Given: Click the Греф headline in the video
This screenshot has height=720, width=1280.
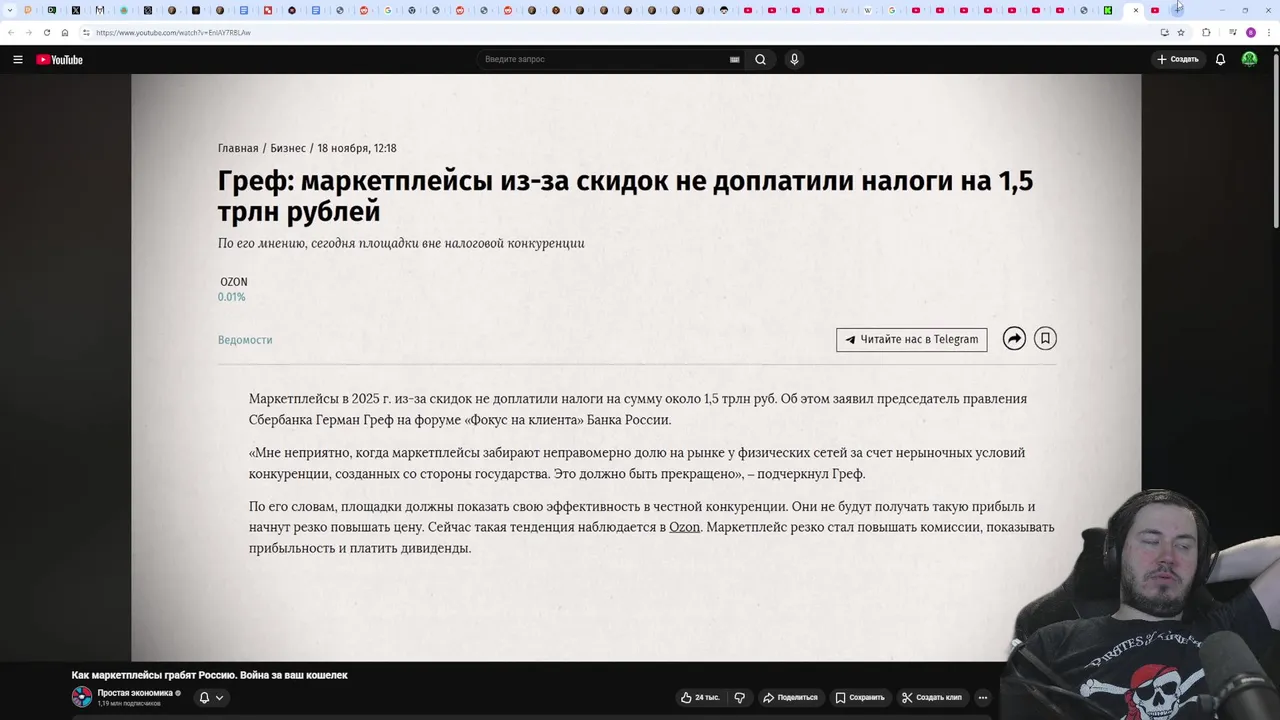Looking at the screenshot, I should click(625, 196).
